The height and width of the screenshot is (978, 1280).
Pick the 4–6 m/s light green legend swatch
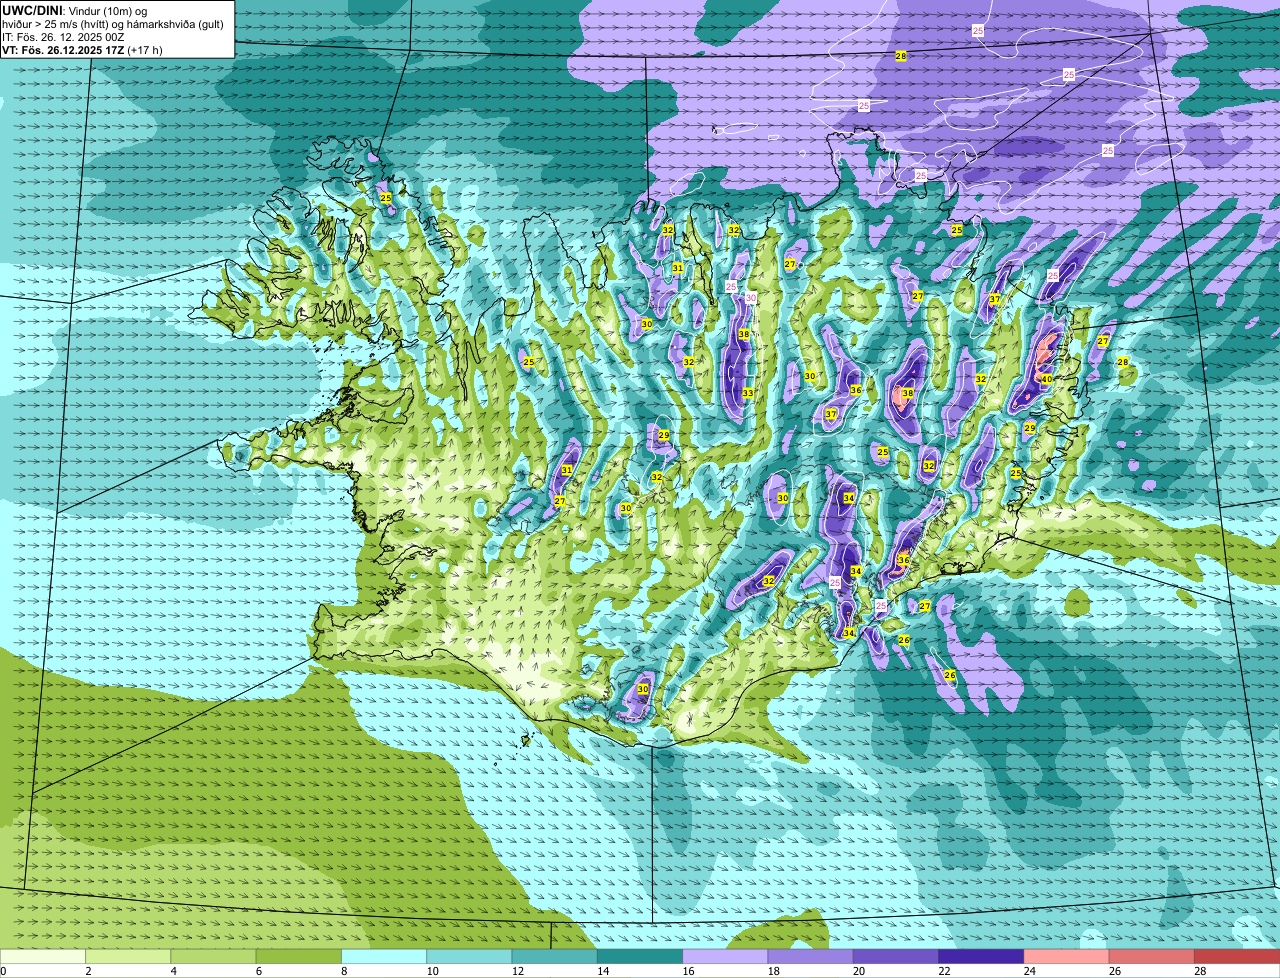214,957
